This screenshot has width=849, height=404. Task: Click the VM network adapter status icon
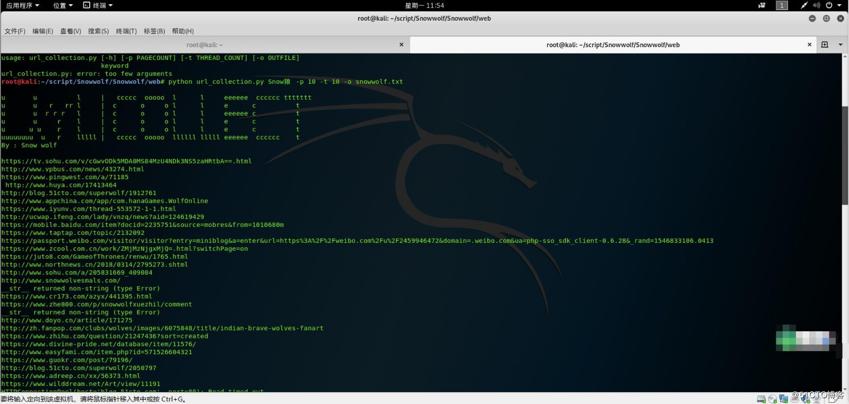pyautogui.click(x=782, y=399)
